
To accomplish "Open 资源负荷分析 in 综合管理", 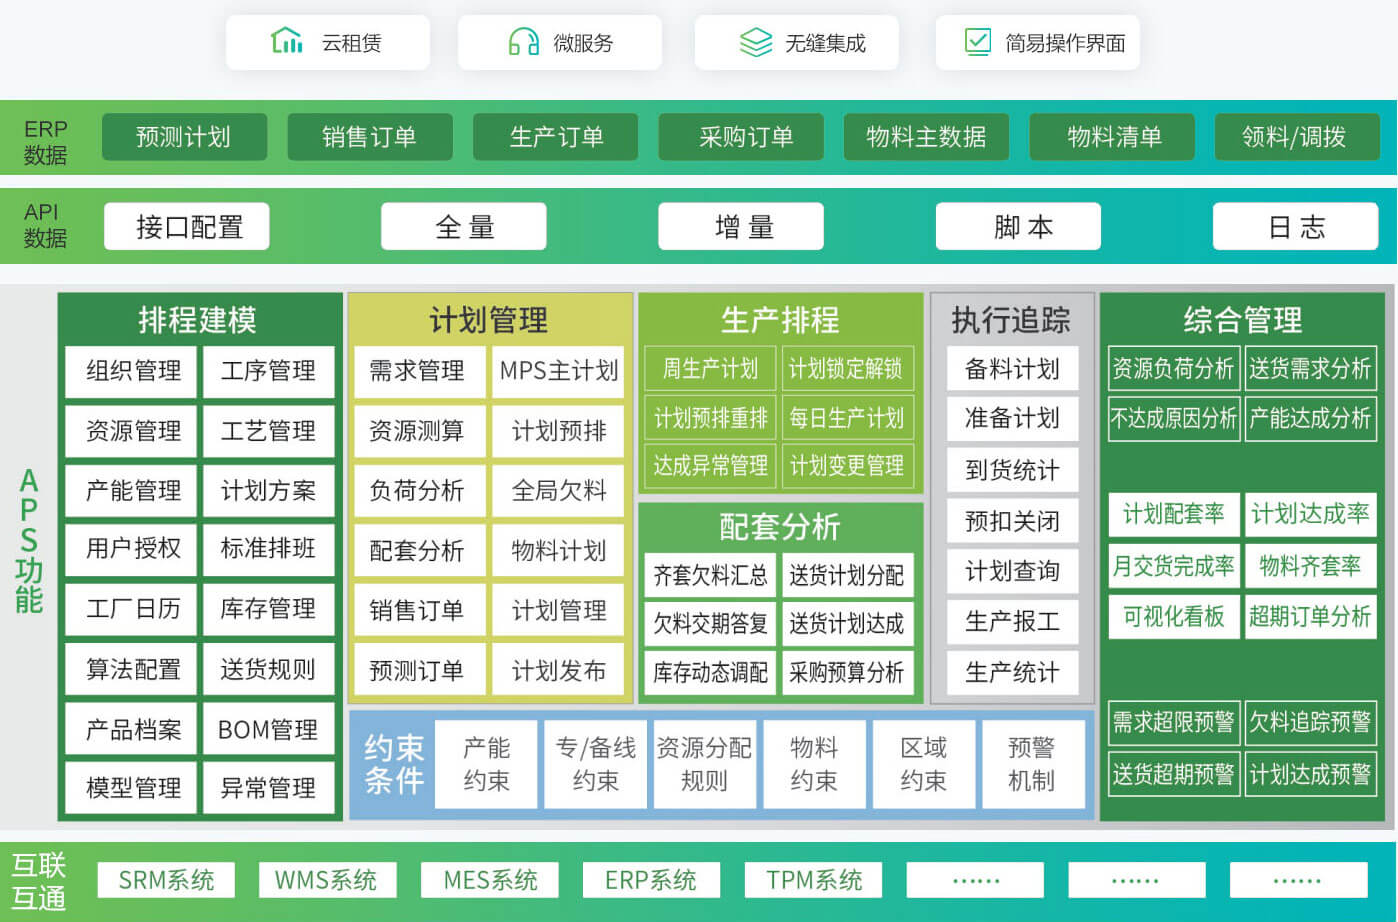I will pyautogui.click(x=1173, y=368).
